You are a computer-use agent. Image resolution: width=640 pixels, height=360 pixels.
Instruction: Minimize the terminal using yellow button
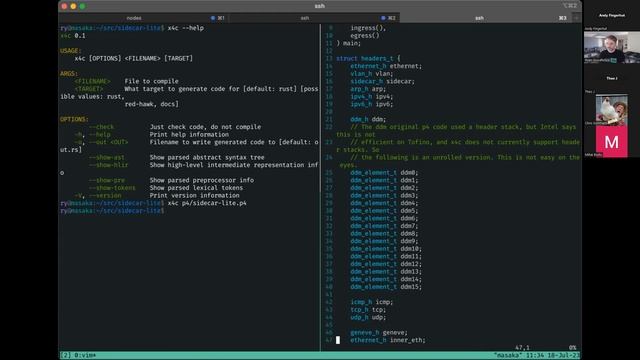click(73, 6)
